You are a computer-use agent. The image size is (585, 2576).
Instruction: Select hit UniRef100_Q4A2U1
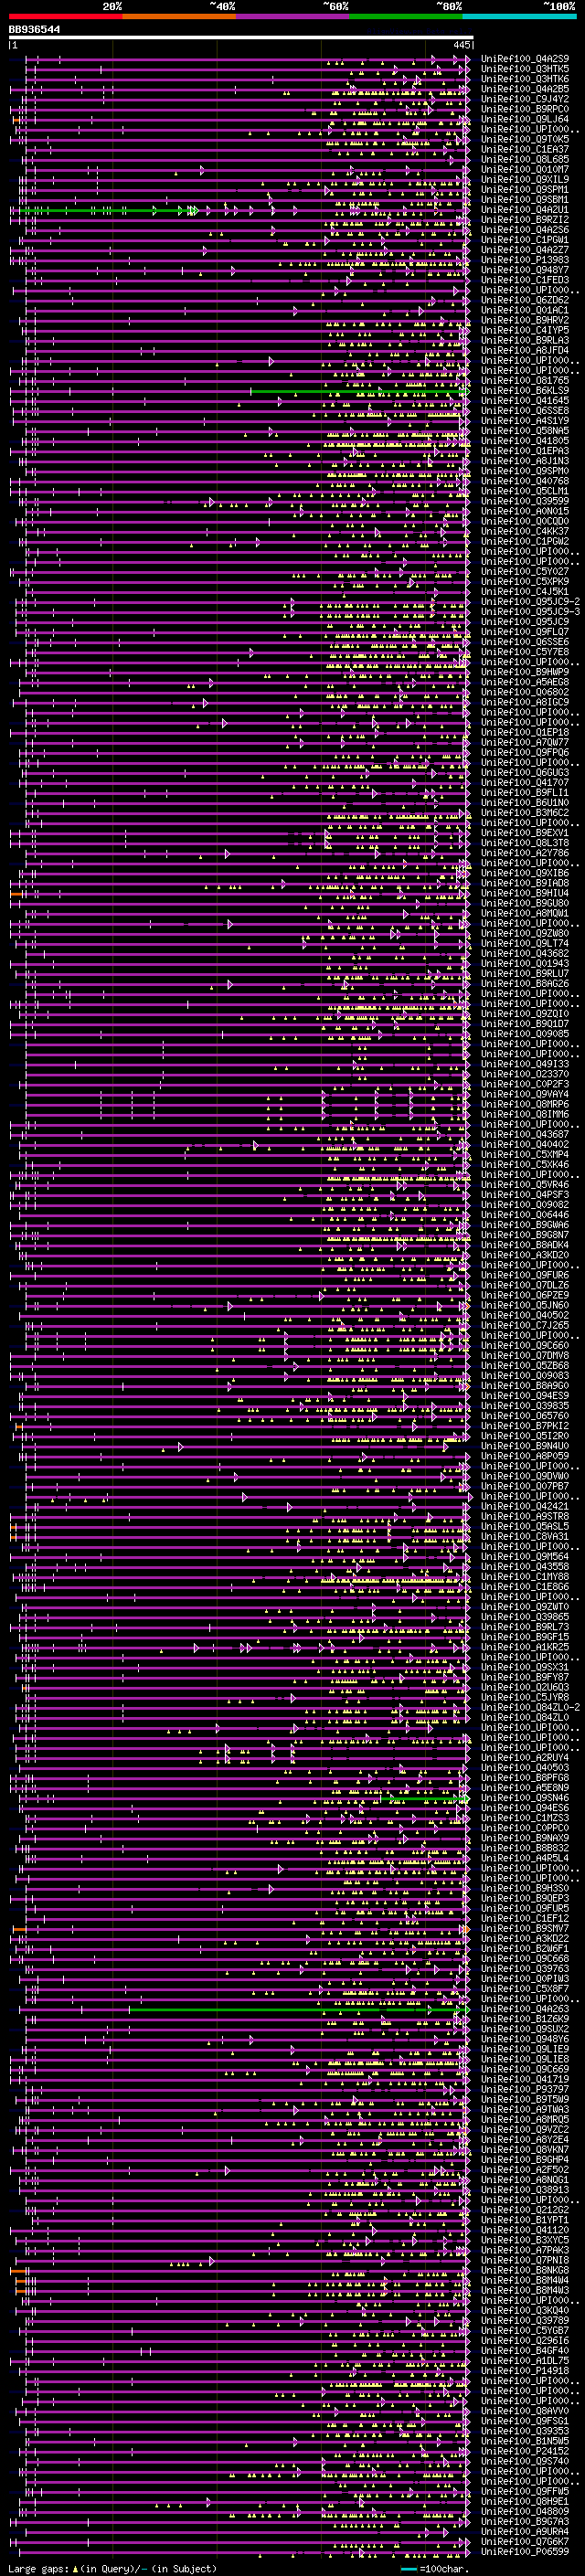click(525, 210)
